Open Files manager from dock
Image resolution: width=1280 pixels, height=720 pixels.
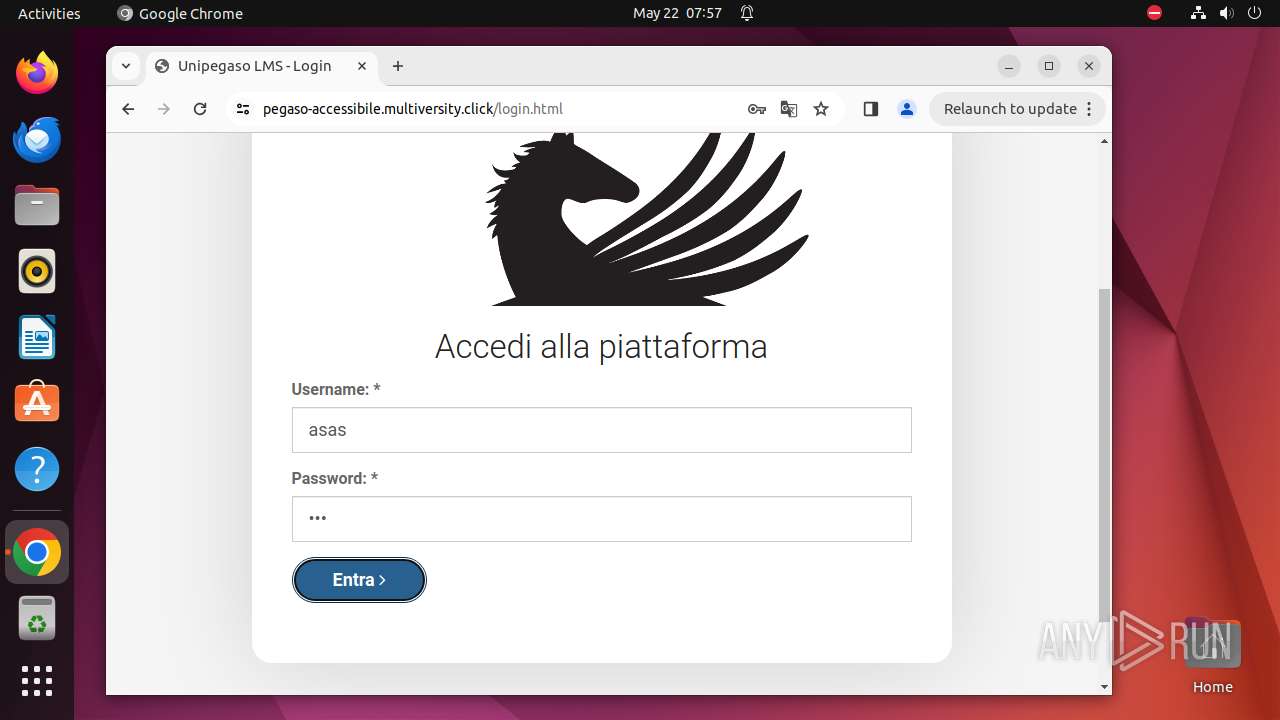point(37,205)
